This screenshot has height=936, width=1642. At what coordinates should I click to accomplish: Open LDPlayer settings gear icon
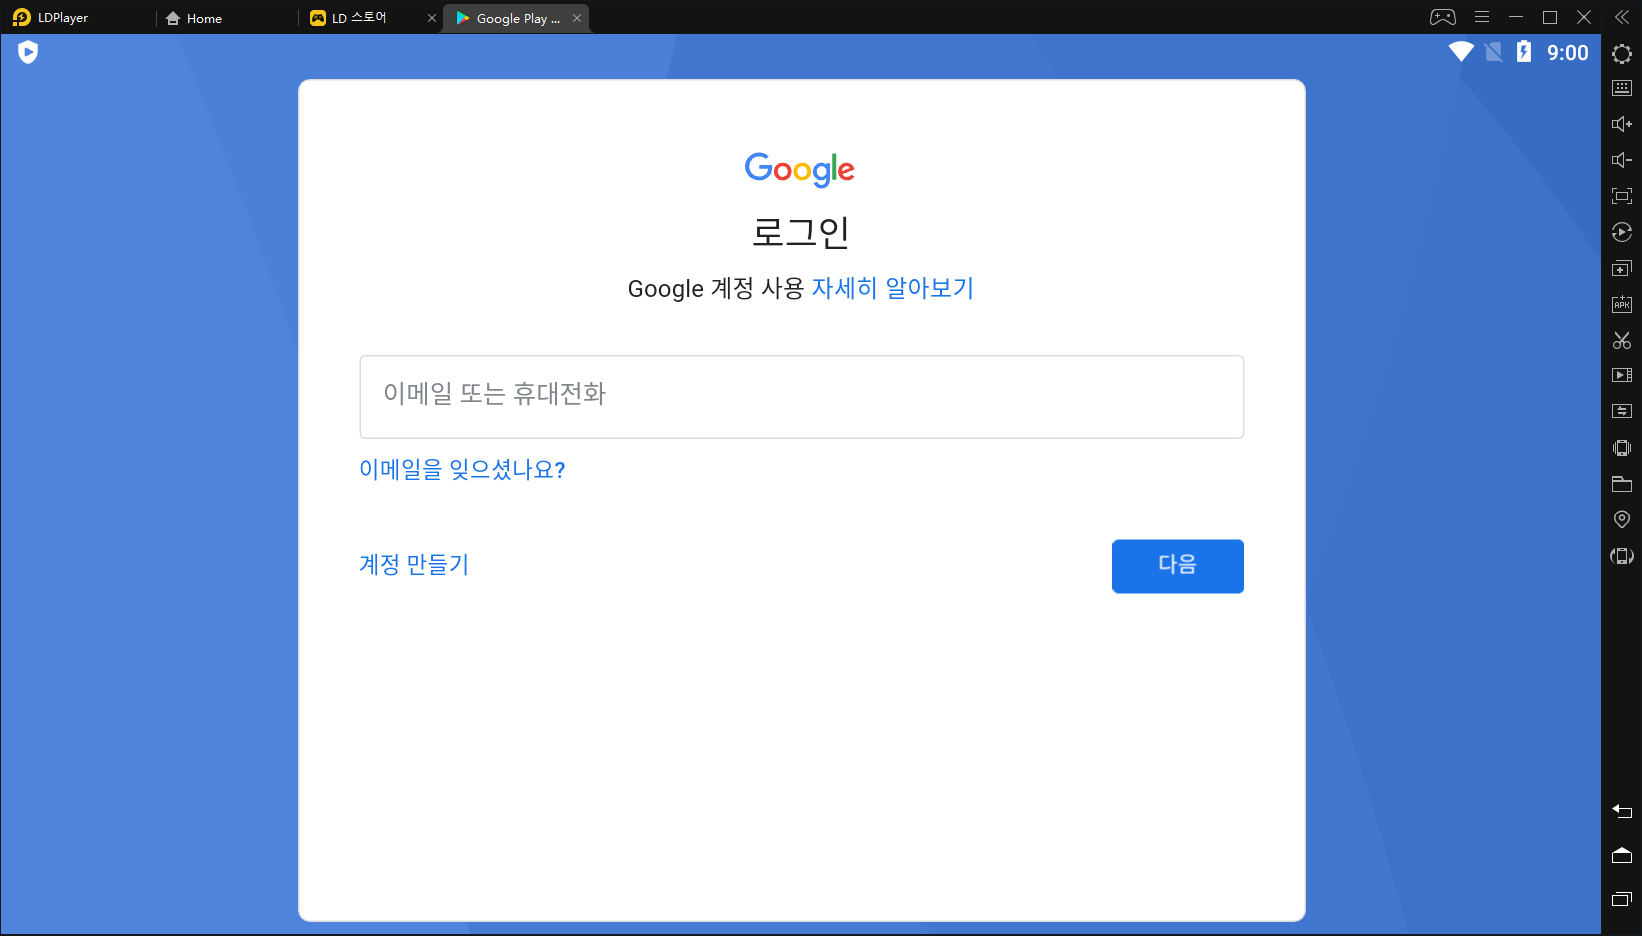tap(1622, 53)
